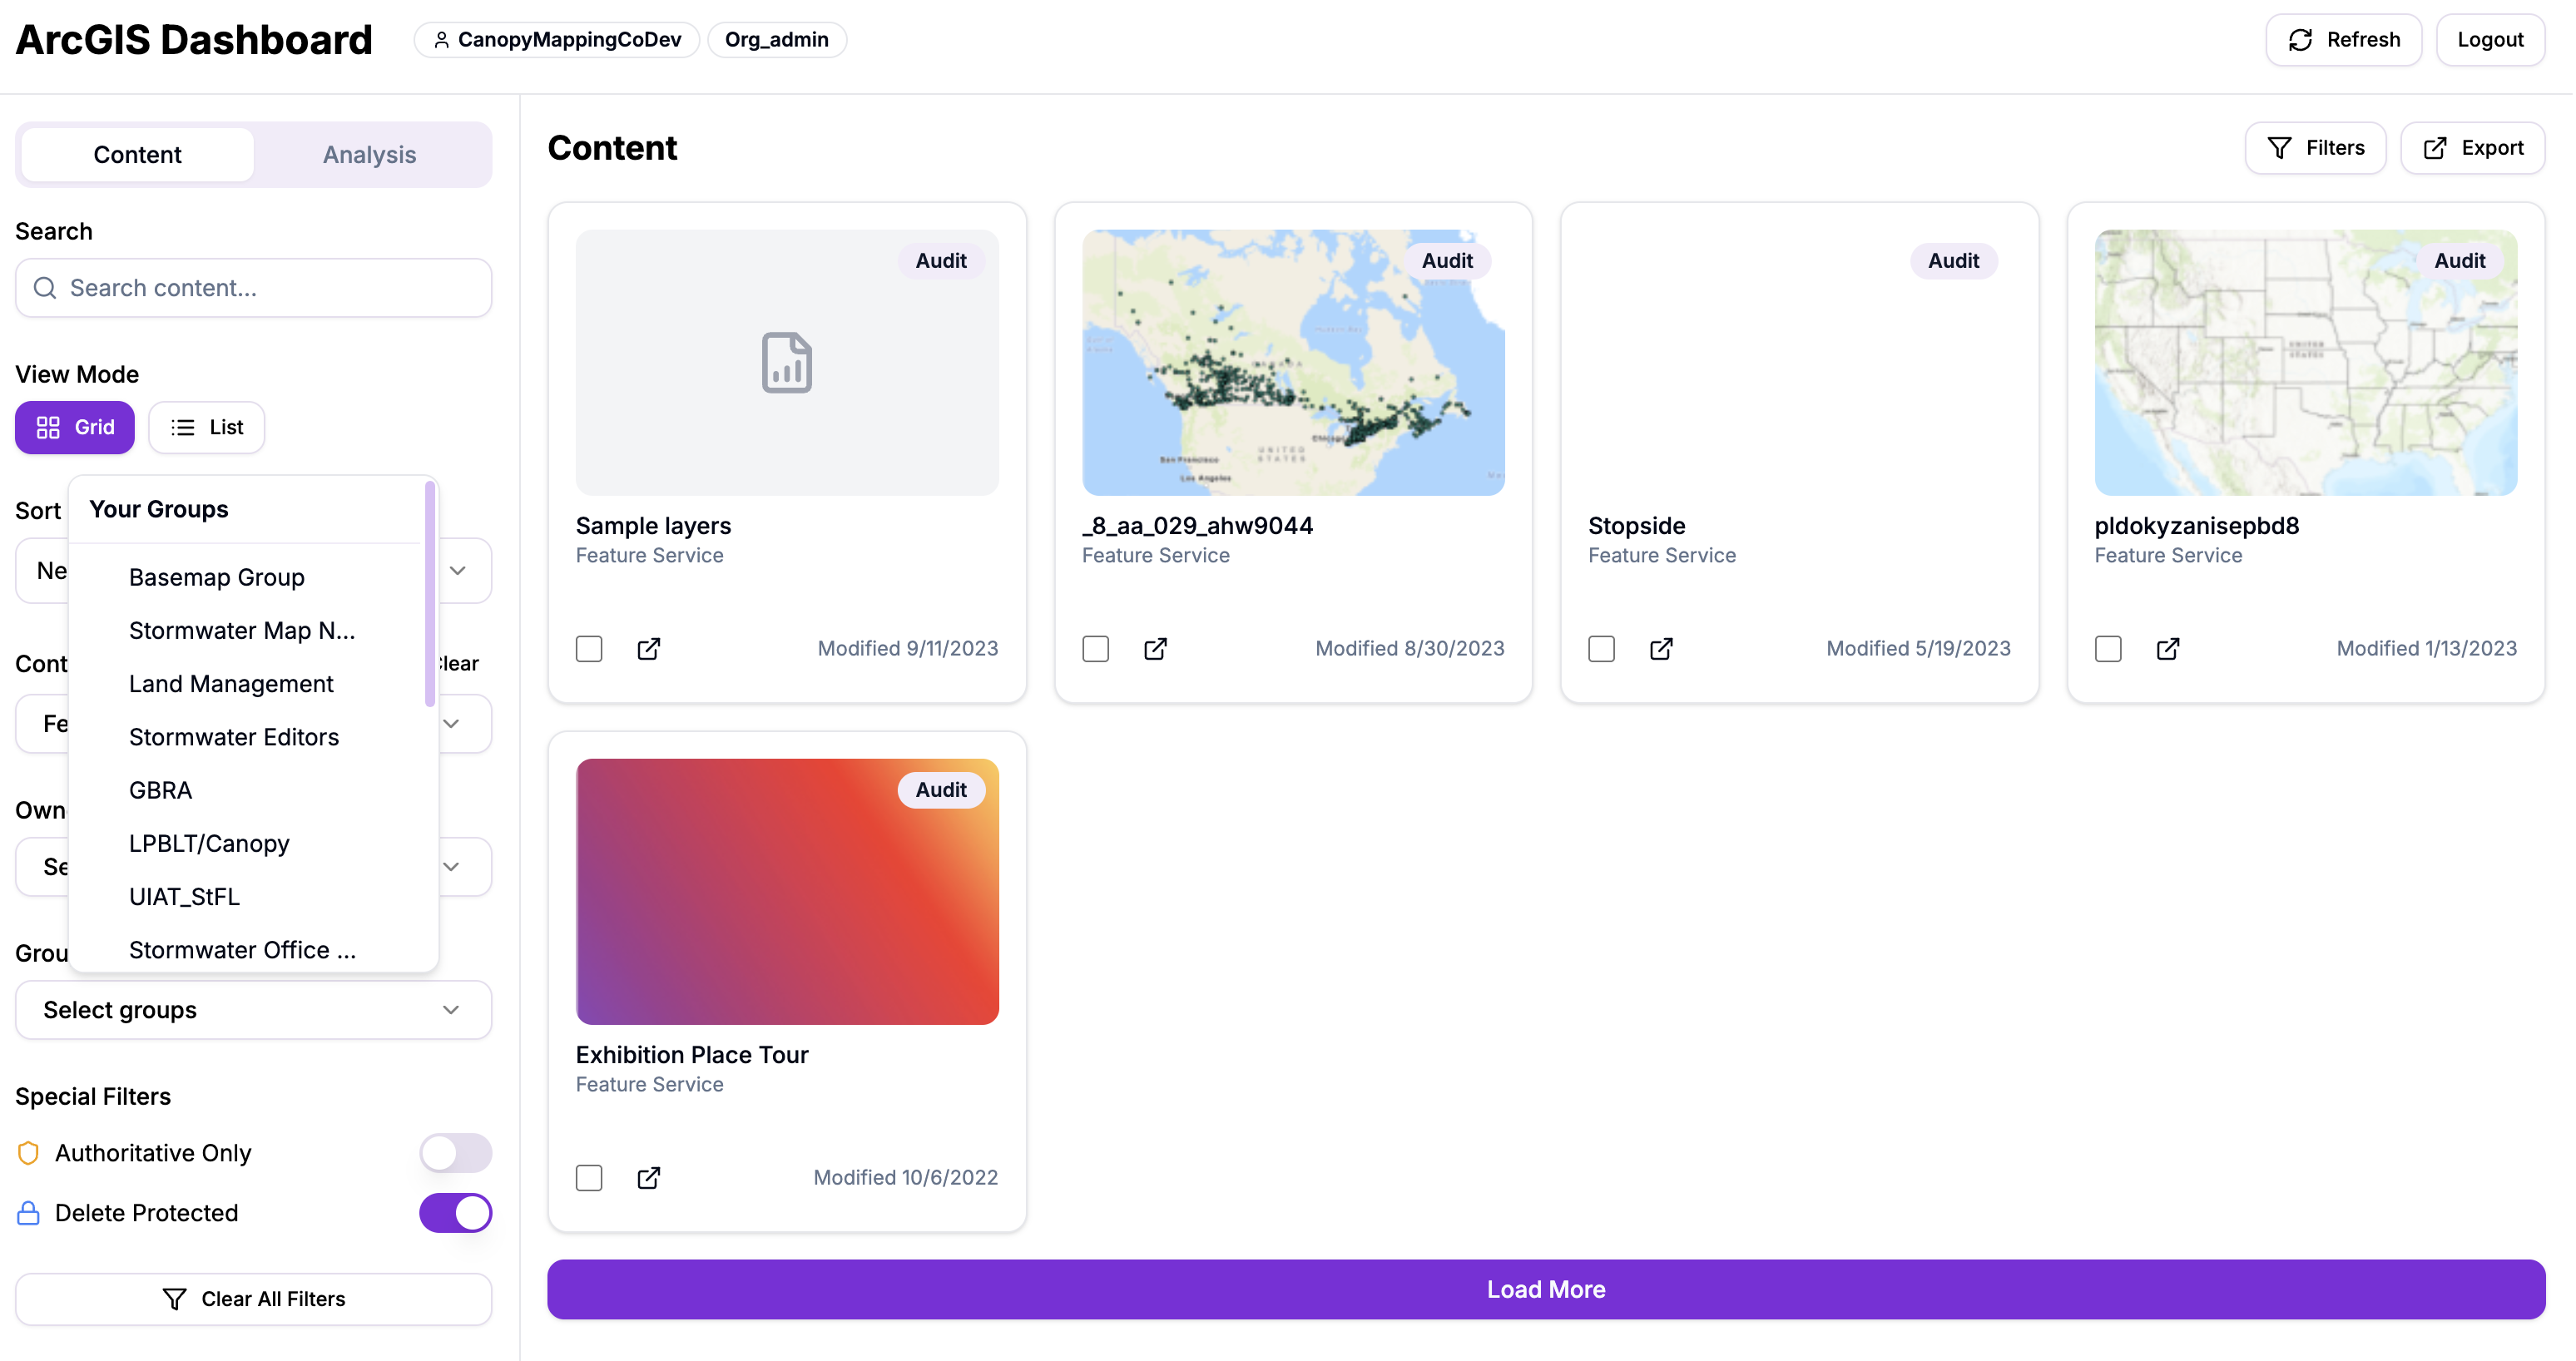Click Modified 1/13/2023 date text
This screenshot has height=1361, width=2576.
(2426, 649)
